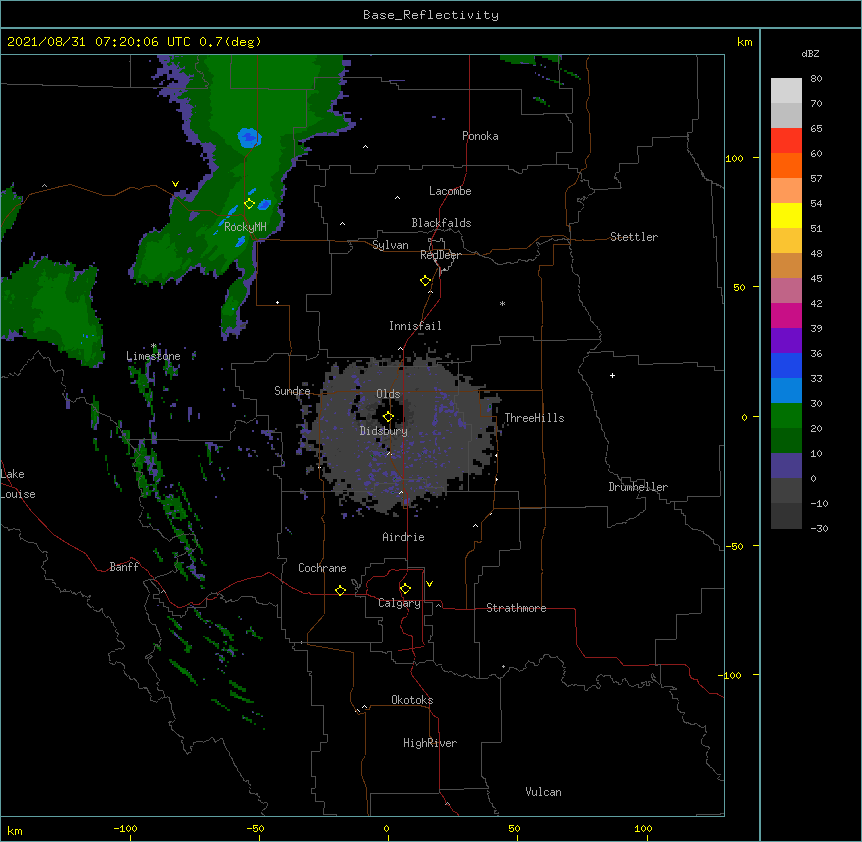Click the white plus marker west of Drumheller region
Image resolution: width=862 pixels, height=842 pixels.
[612, 375]
